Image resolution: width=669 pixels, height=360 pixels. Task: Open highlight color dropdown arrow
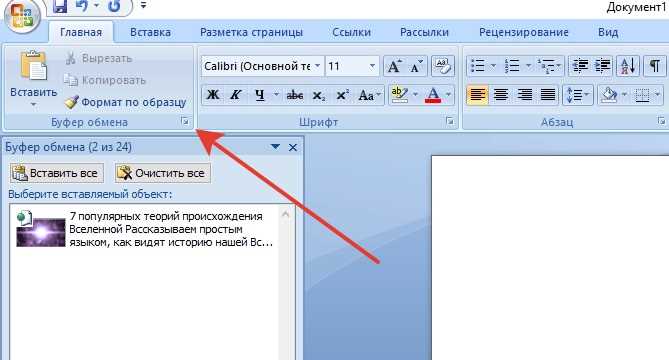click(415, 95)
